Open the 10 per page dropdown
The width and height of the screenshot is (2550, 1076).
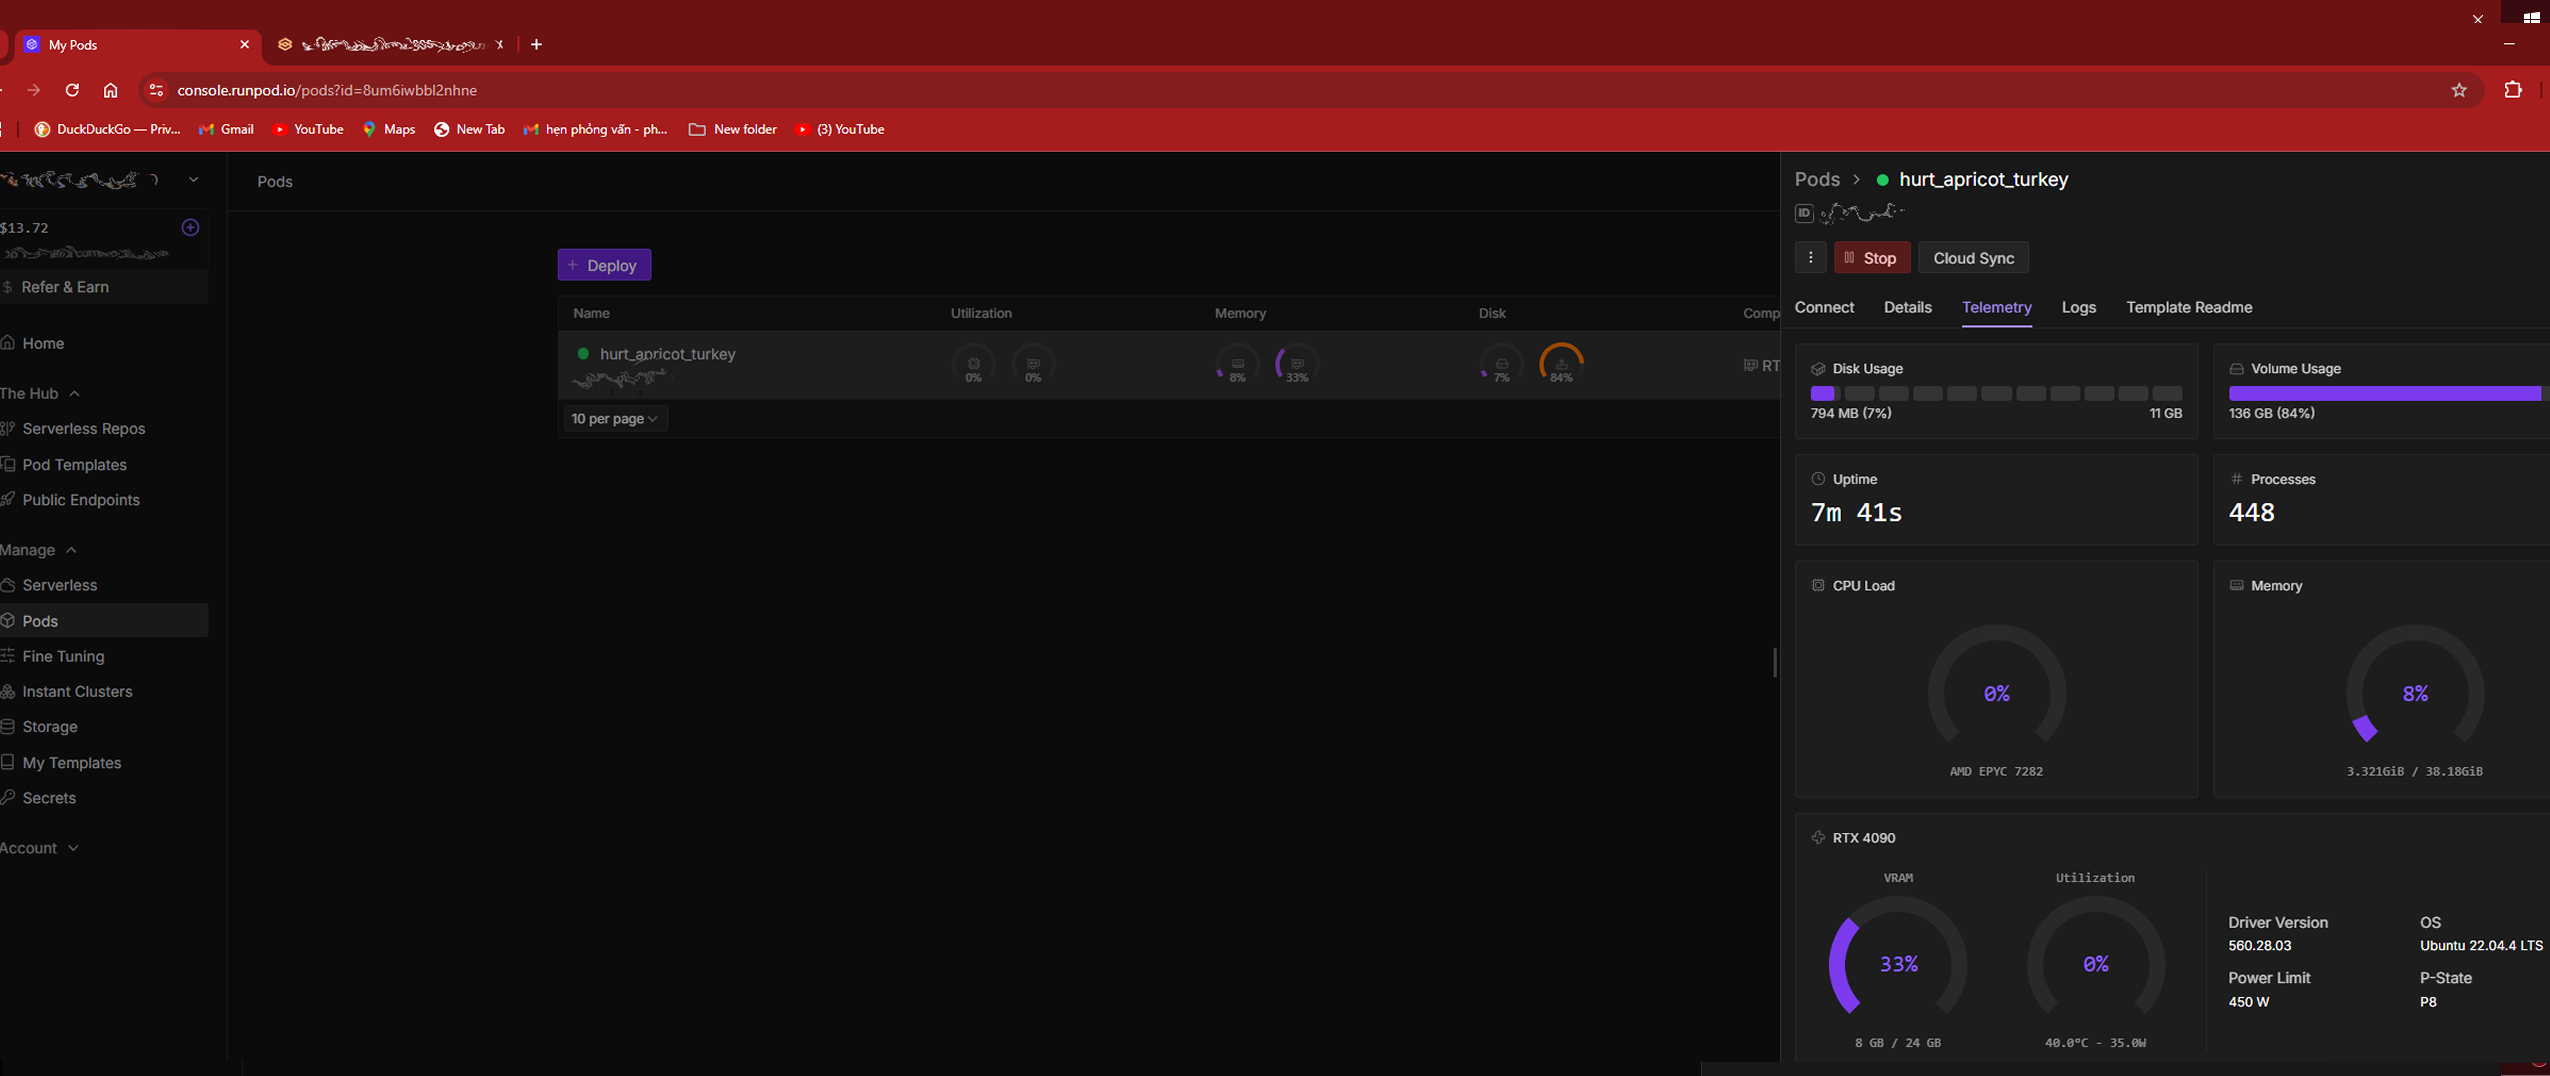pyautogui.click(x=614, y=419)
